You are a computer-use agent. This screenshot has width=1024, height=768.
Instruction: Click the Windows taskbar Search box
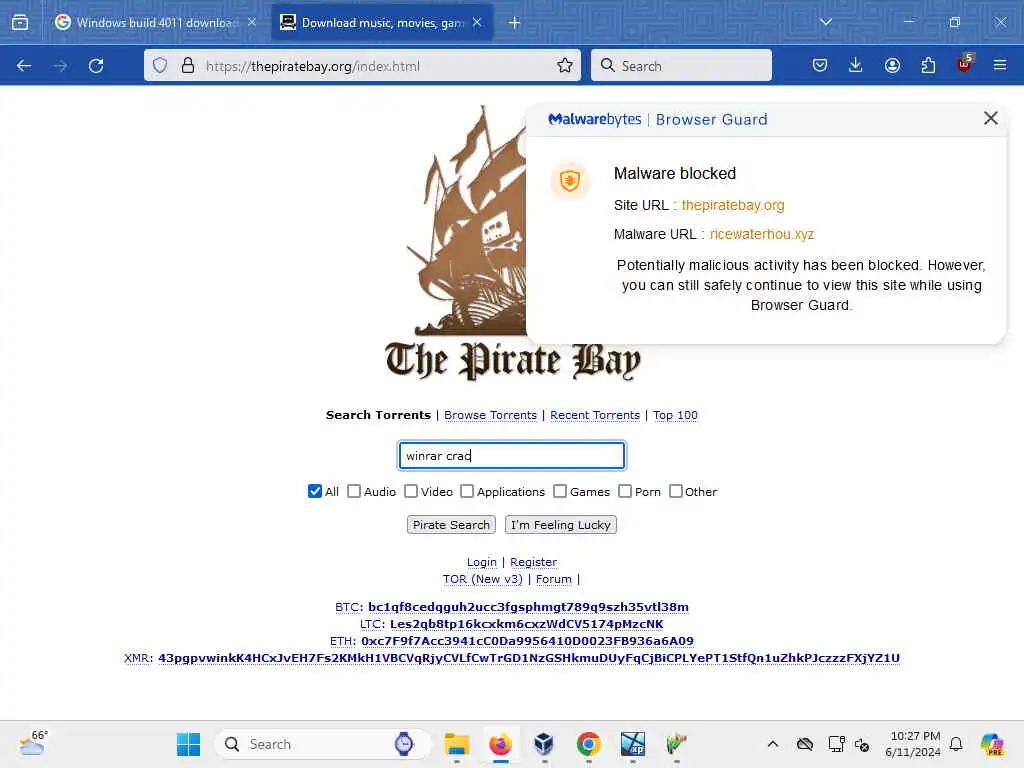tap(323, 744)
